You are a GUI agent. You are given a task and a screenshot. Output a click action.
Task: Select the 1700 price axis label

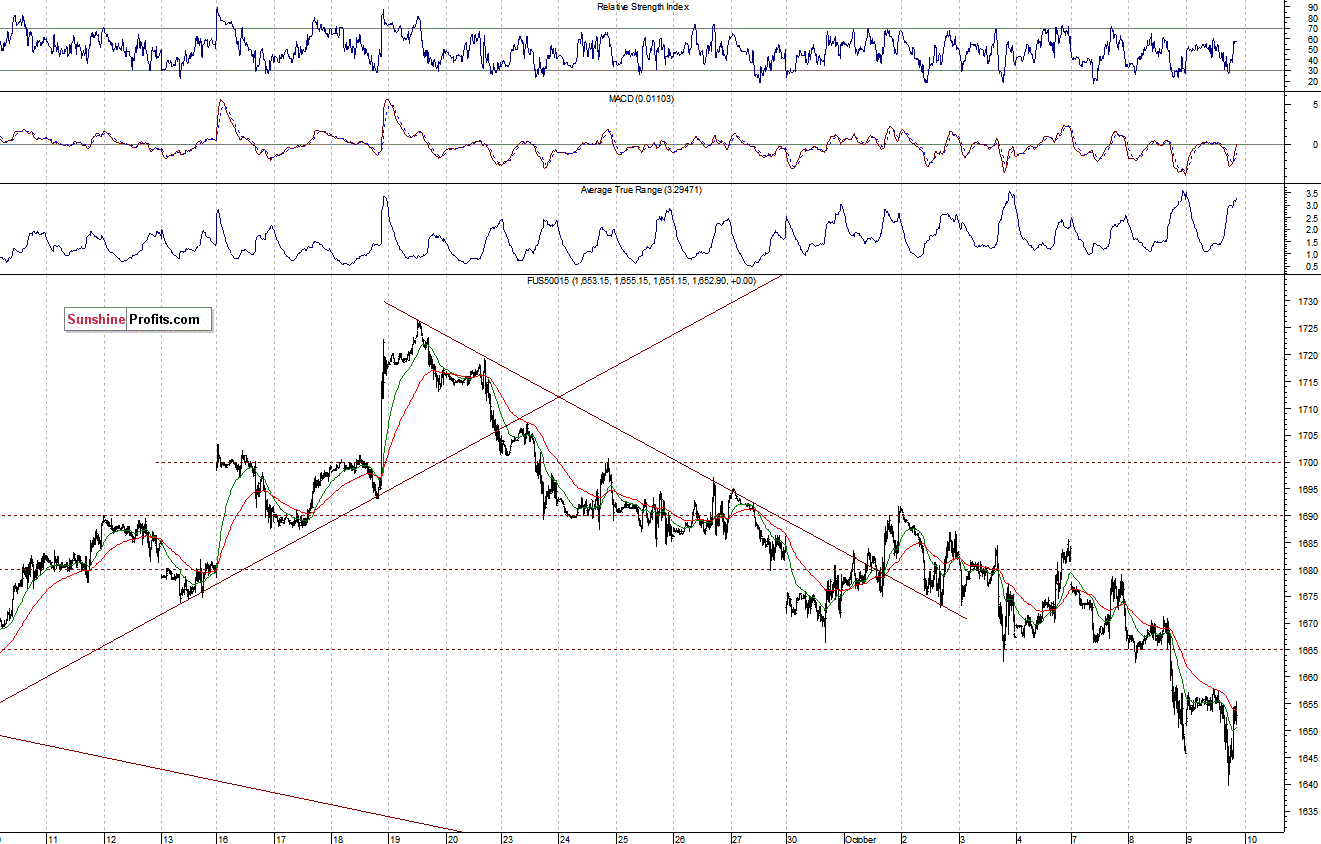(x=1309, y=463)
